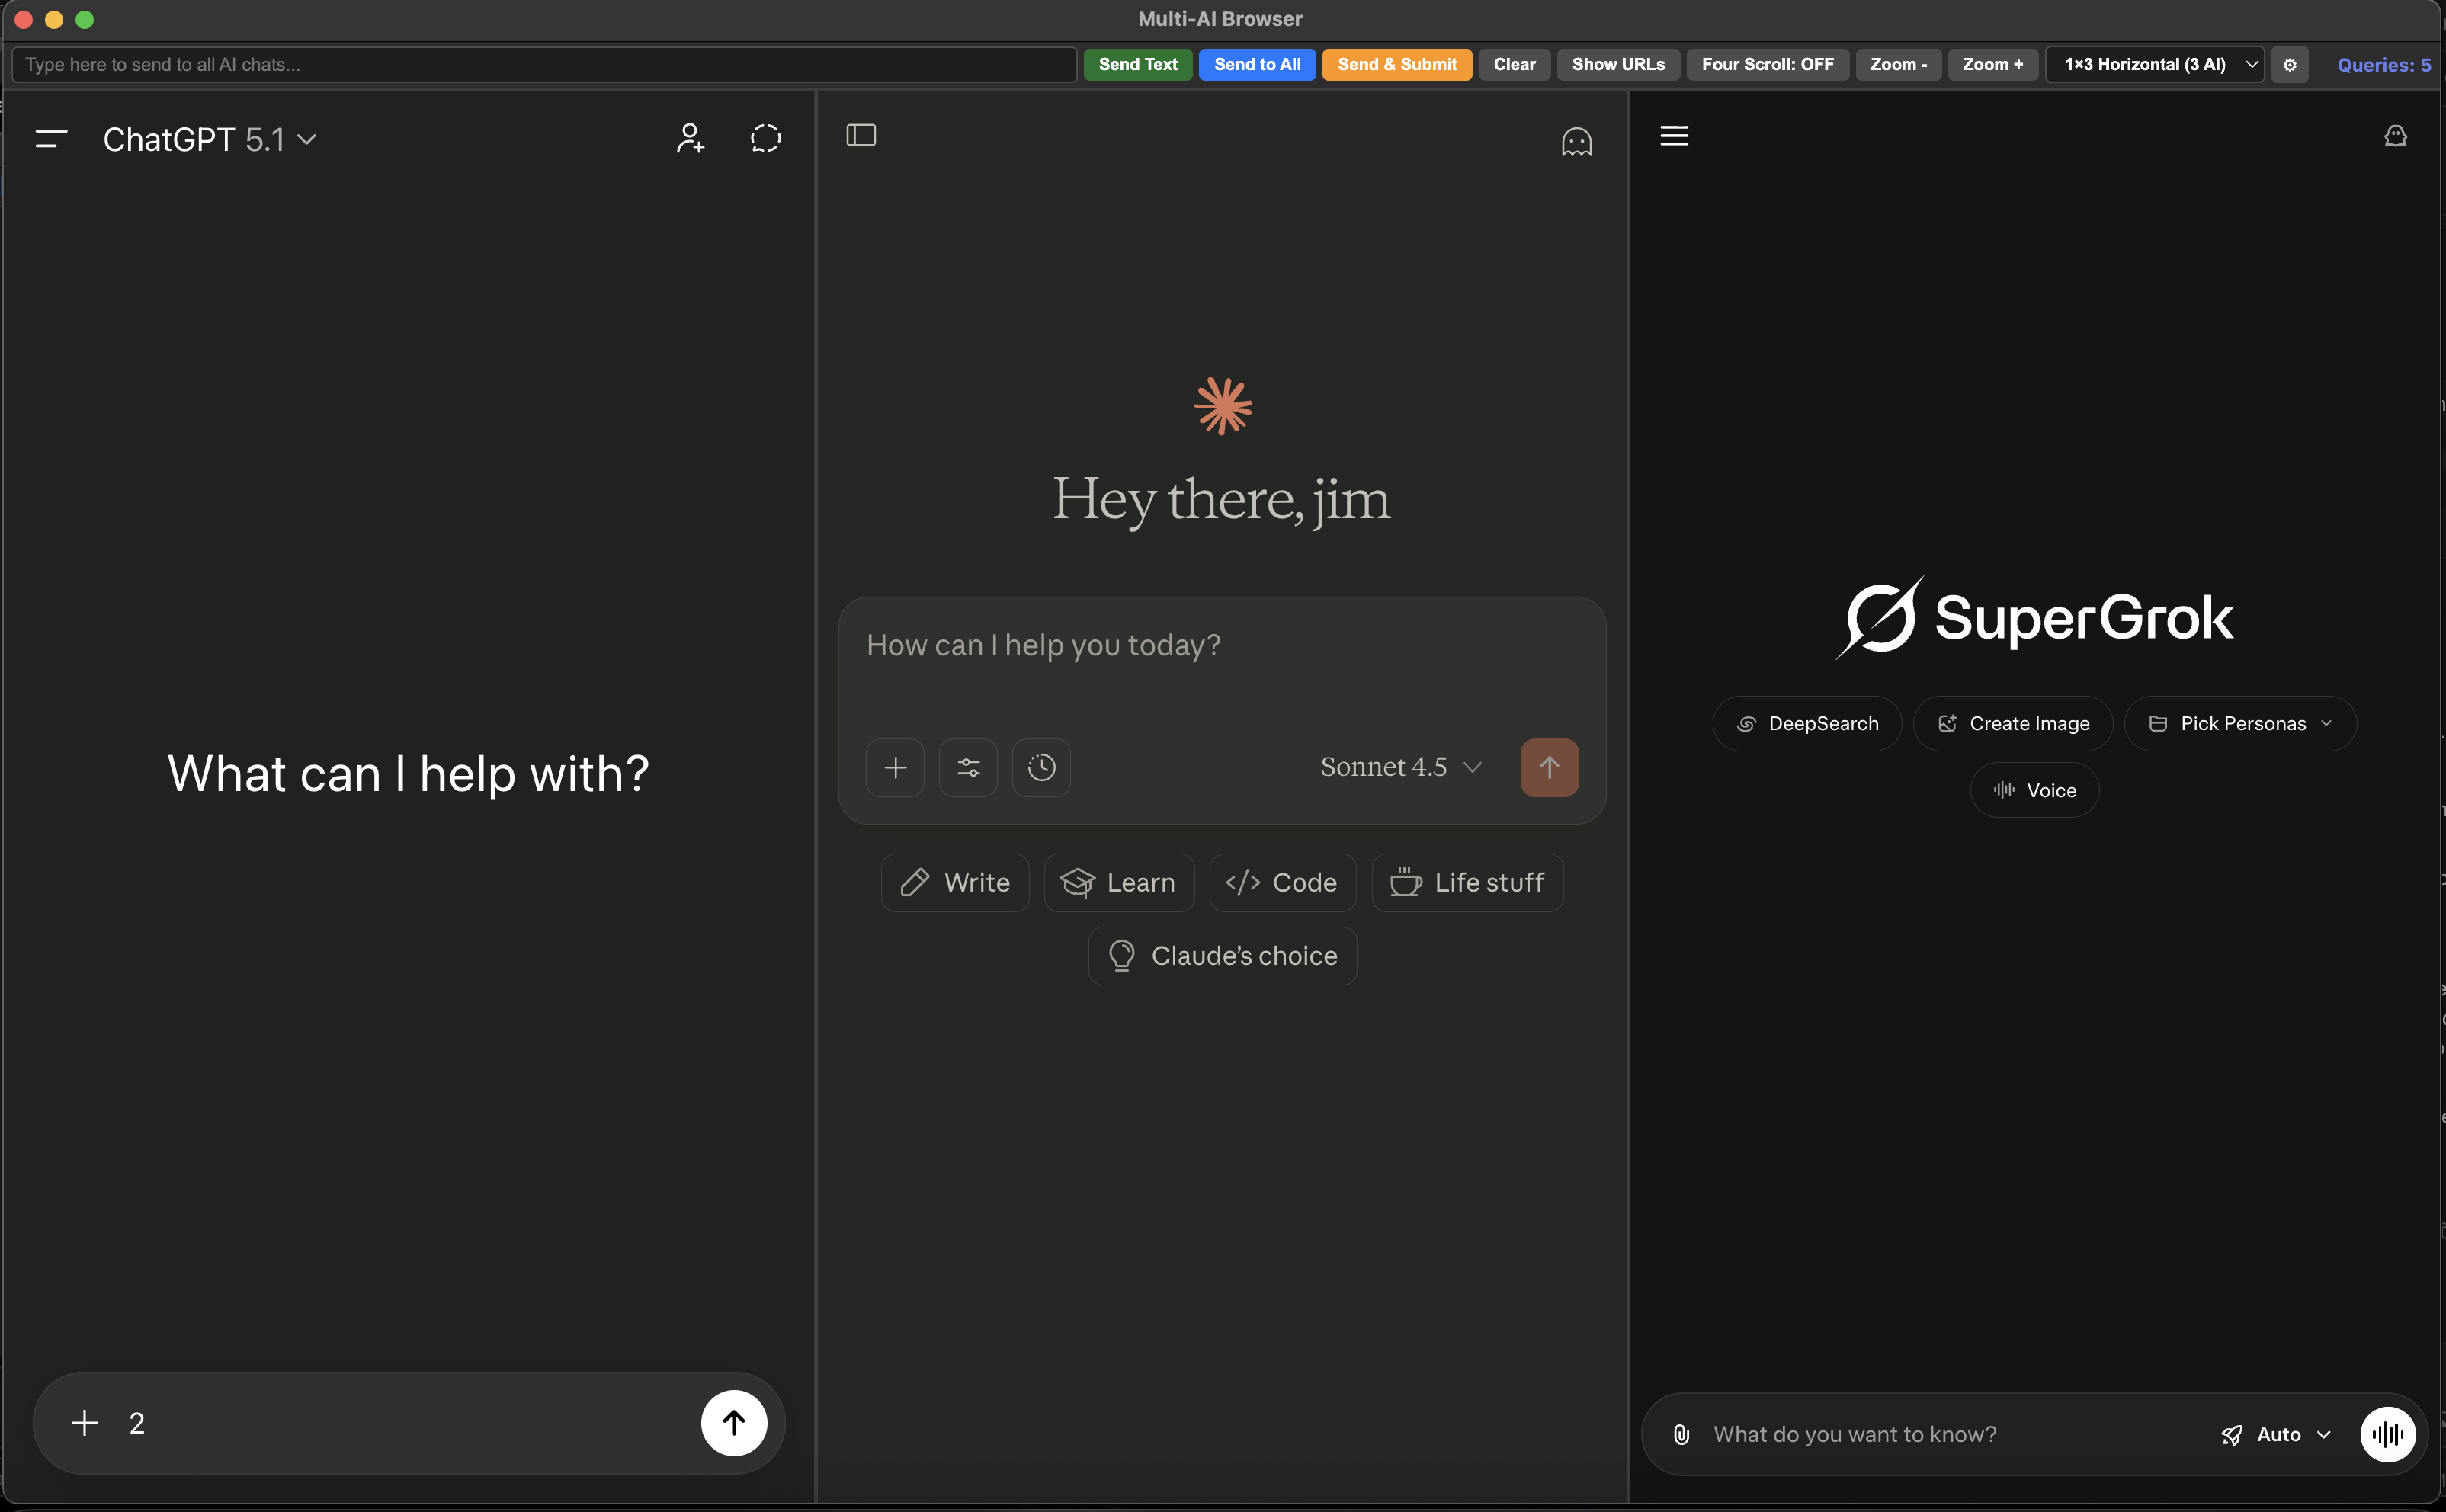
Task: Open Claude's style settings sliders icon
Action: click(967, 767)
